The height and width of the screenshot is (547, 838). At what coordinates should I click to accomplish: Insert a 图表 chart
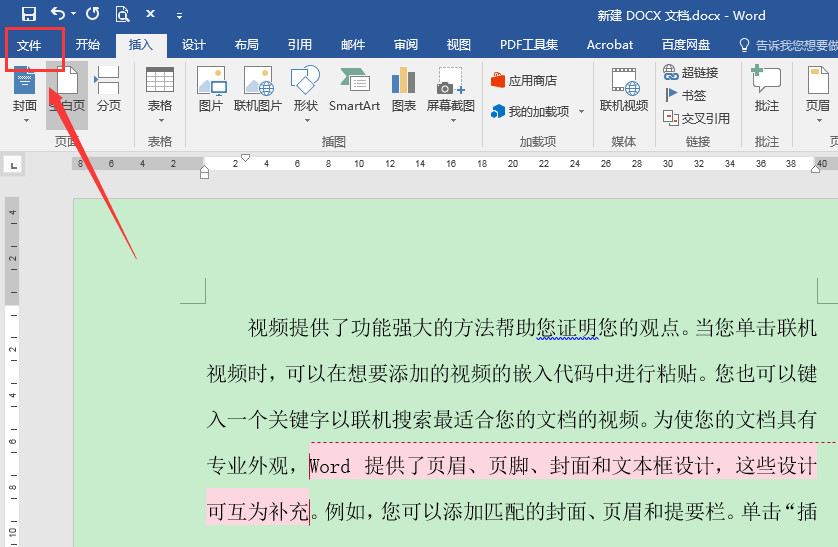coord(404,89)
